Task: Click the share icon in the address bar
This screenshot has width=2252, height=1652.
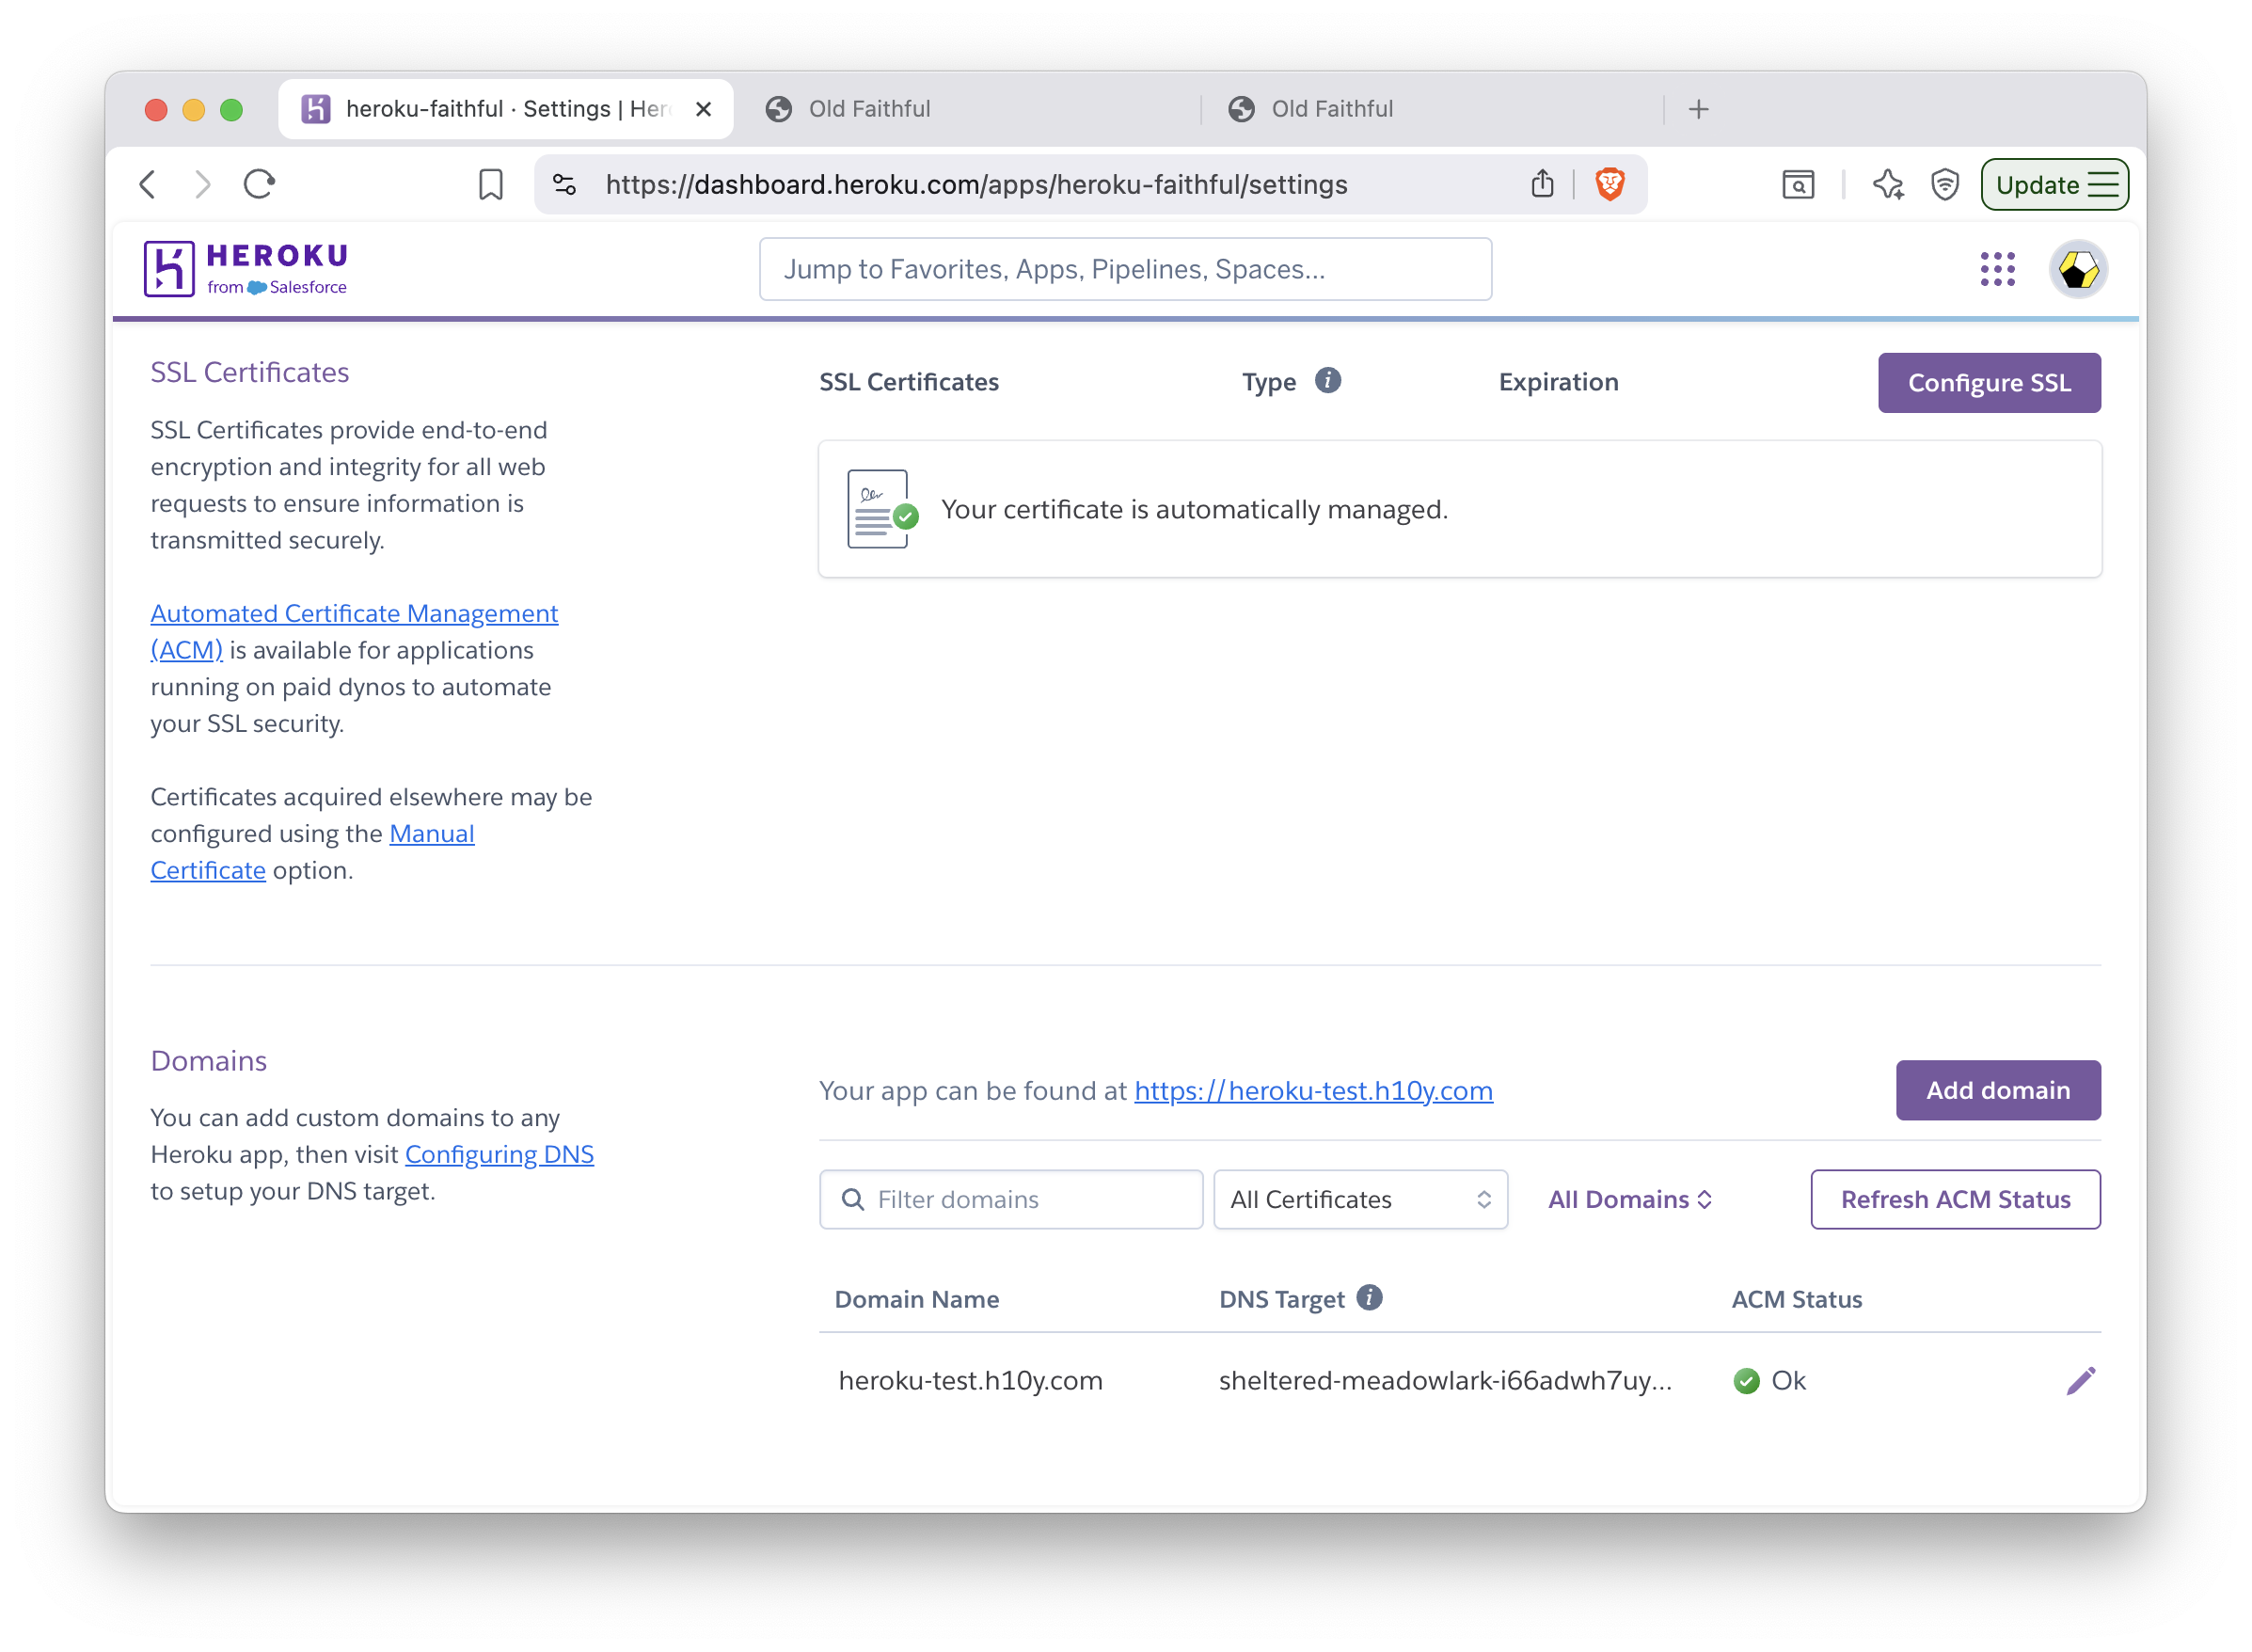Action: (x=1541, y=184)
